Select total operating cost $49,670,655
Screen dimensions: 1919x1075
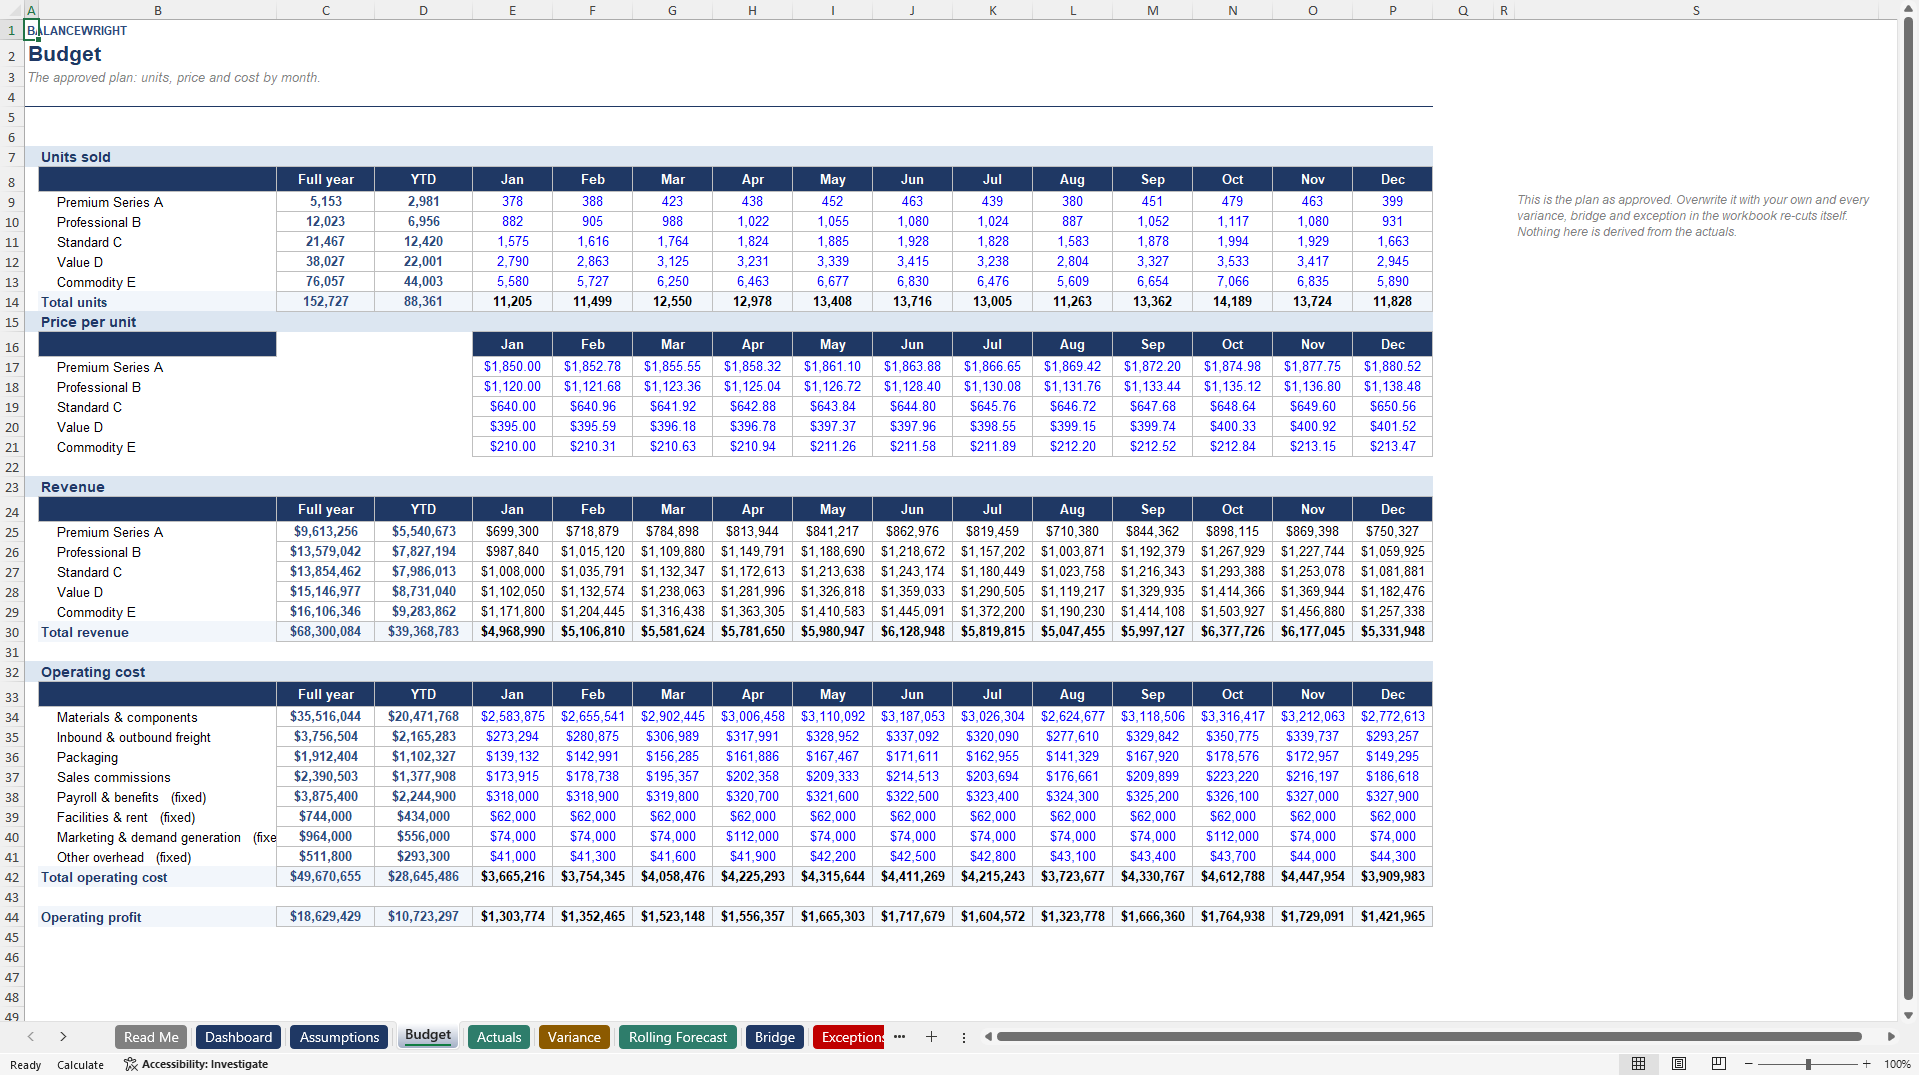coord(326,876)
